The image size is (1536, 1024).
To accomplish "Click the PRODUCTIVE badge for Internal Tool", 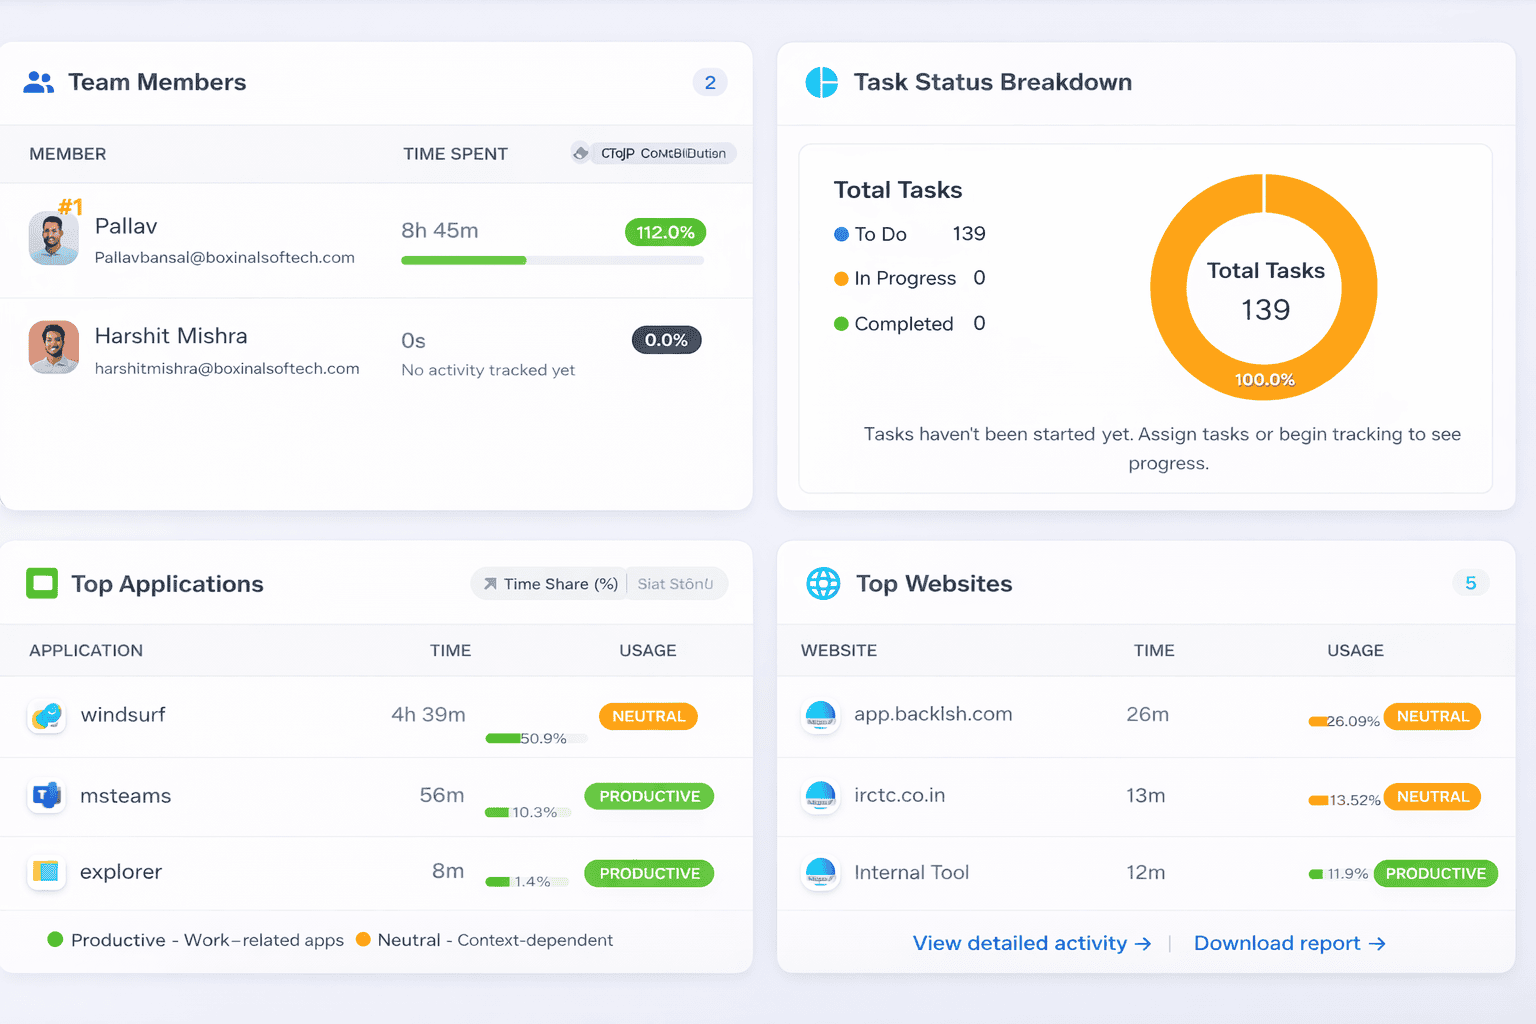I will [1436, 873].
